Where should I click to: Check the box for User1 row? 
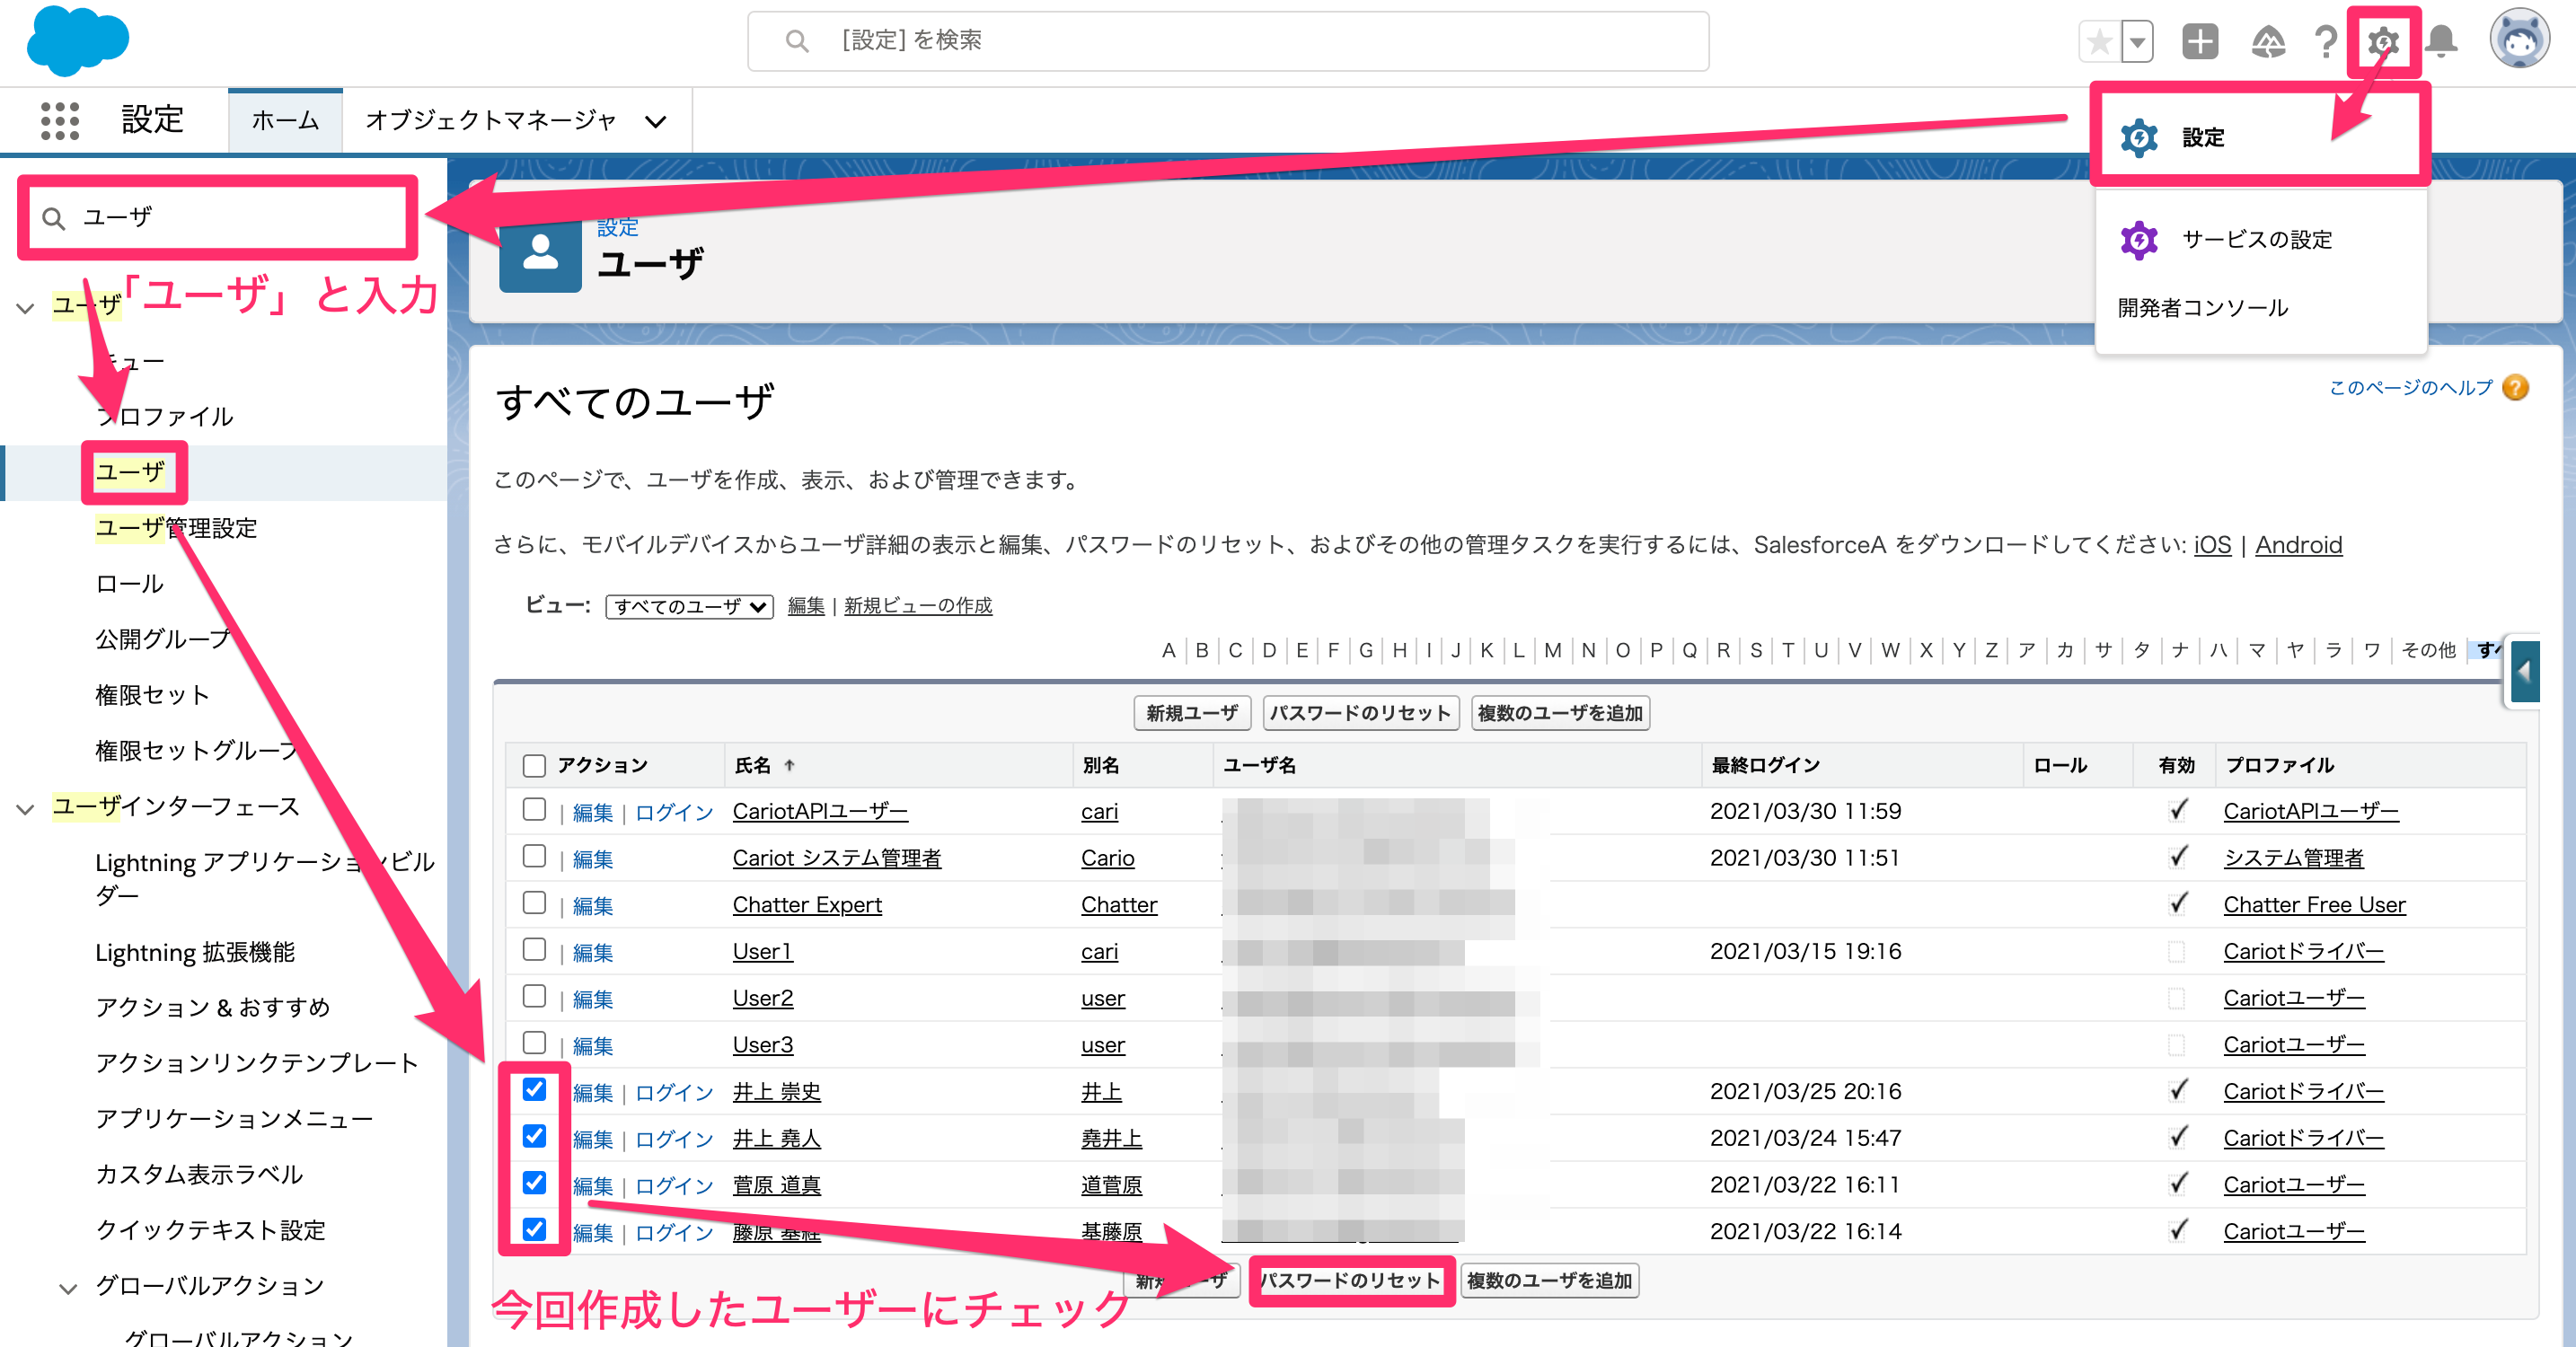click(x=534, y=949)
